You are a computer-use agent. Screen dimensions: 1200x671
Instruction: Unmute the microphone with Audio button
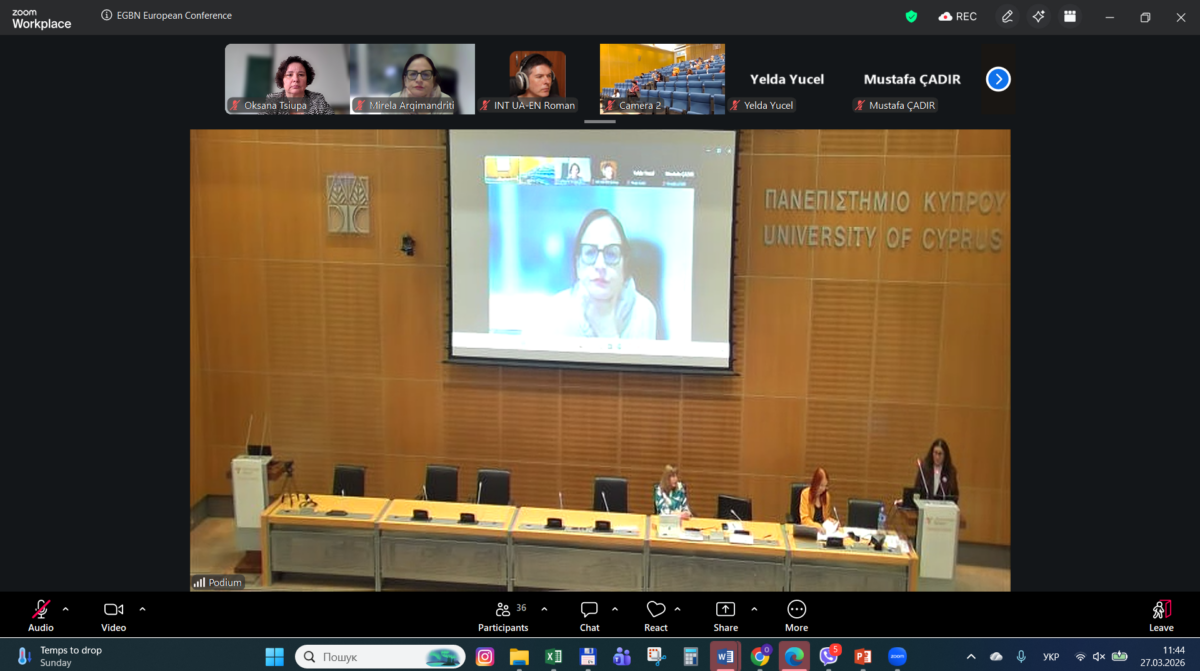41,614
